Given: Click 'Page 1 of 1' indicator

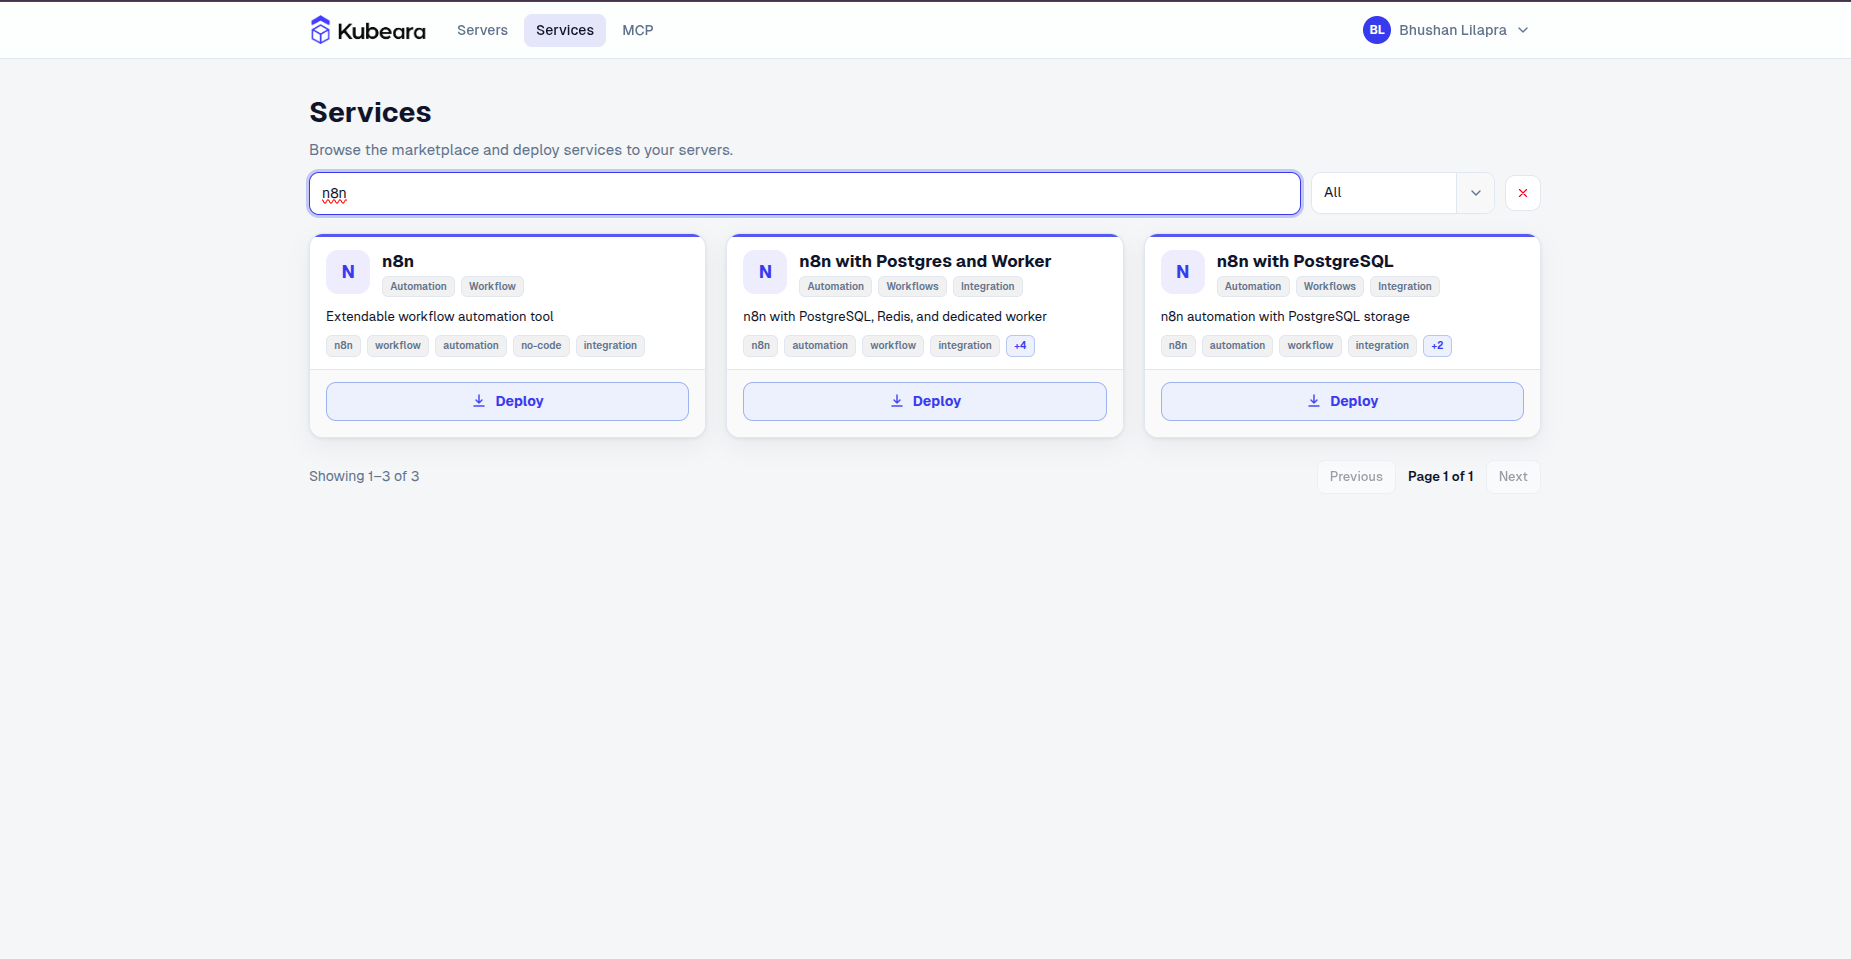Looking at the screenshot, I should tap(1441, 477).
